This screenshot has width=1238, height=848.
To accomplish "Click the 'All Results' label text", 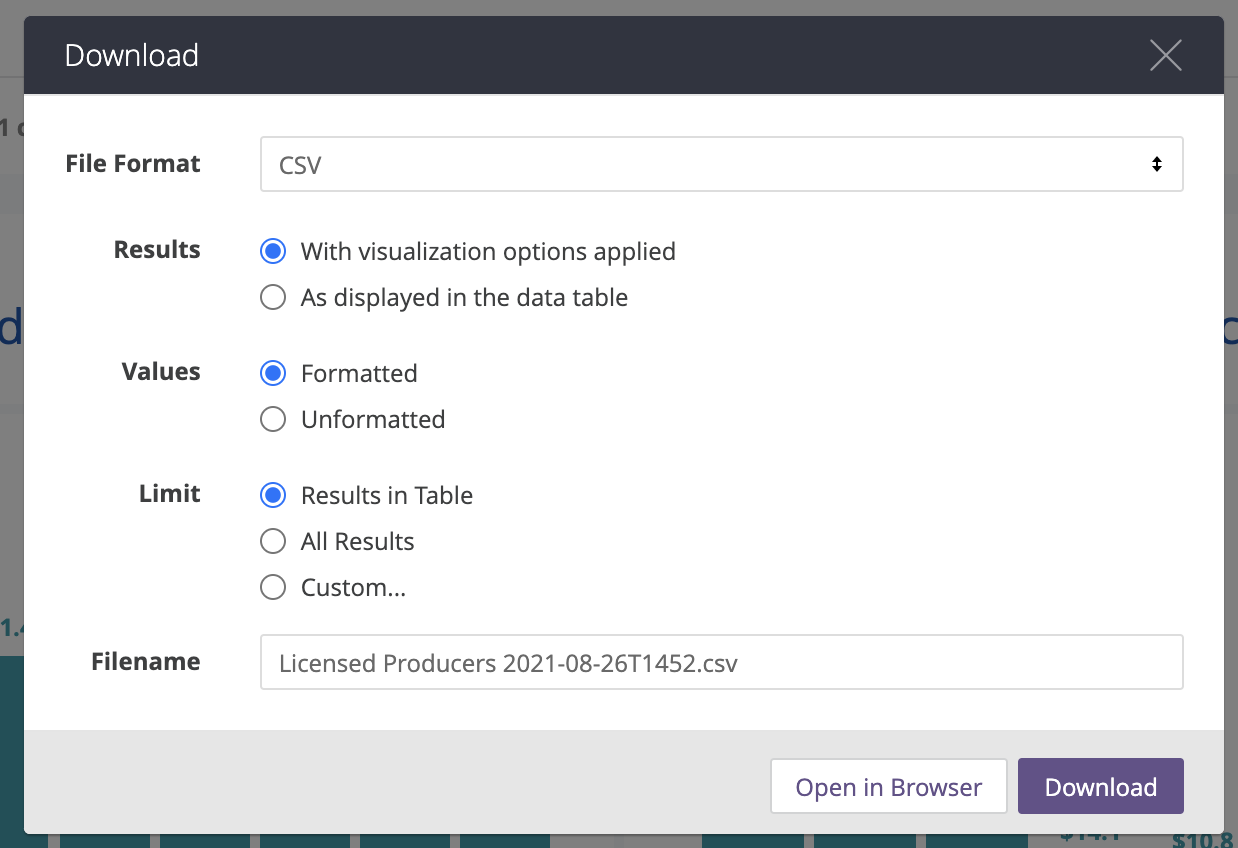I will (x=357, y=541).
